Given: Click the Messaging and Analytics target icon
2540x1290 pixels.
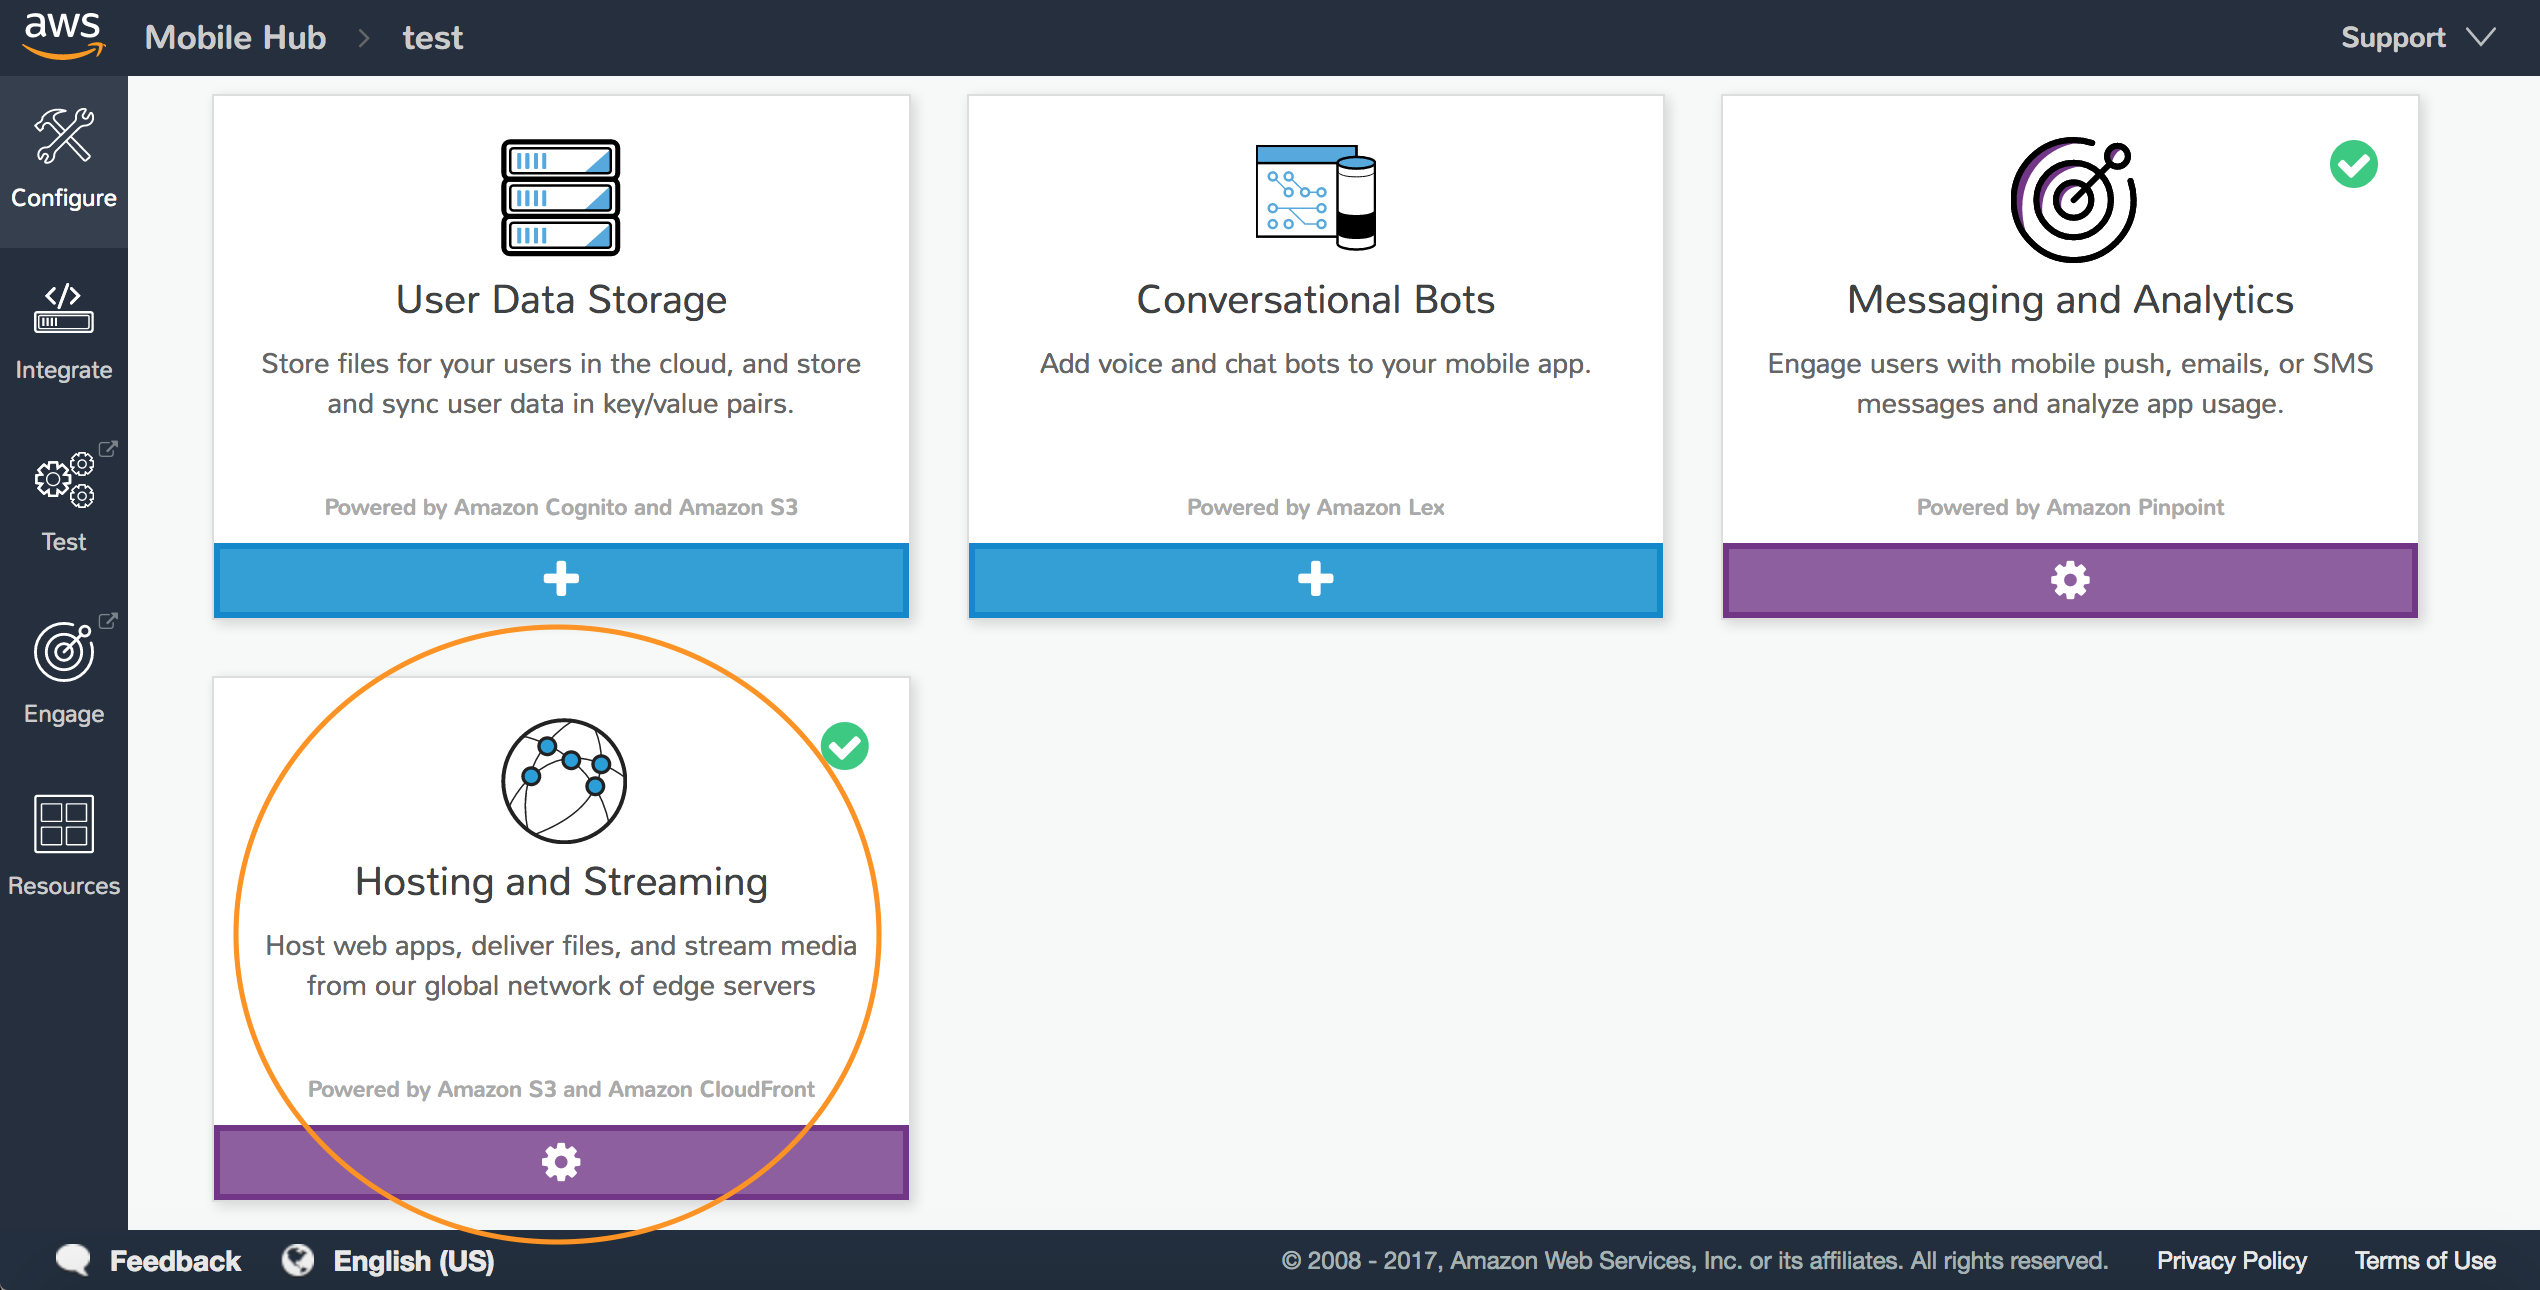Looking at the screenshot, I should 2073,200.
